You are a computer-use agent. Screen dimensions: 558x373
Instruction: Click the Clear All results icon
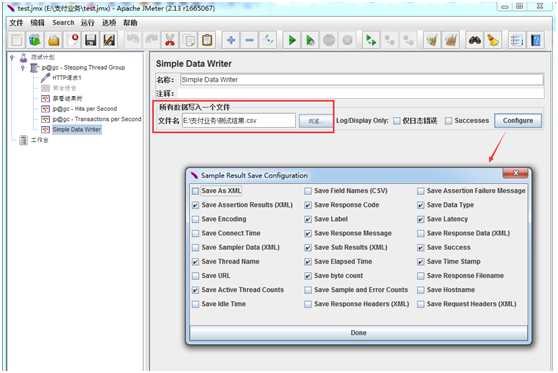(x=451, y=40)
